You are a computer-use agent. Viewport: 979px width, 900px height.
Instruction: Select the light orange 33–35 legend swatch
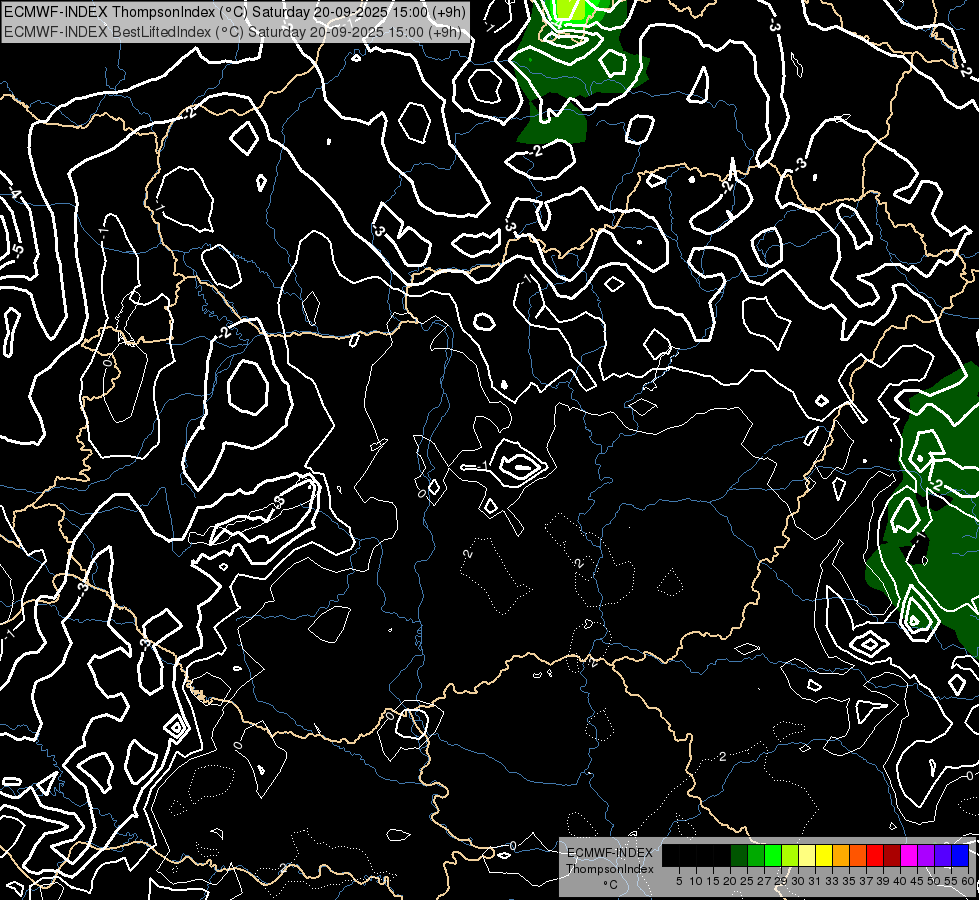(841, 855)
